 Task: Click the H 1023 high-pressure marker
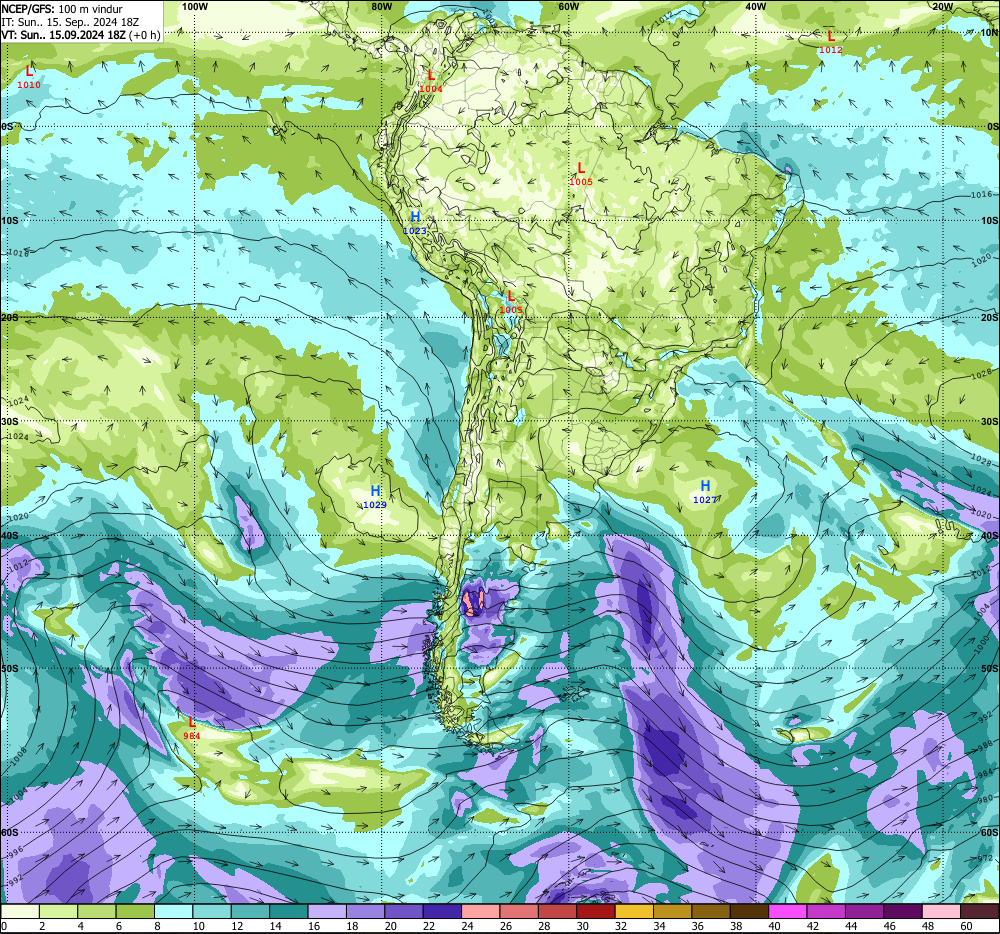pyautogui.click(x=415, y=223)
